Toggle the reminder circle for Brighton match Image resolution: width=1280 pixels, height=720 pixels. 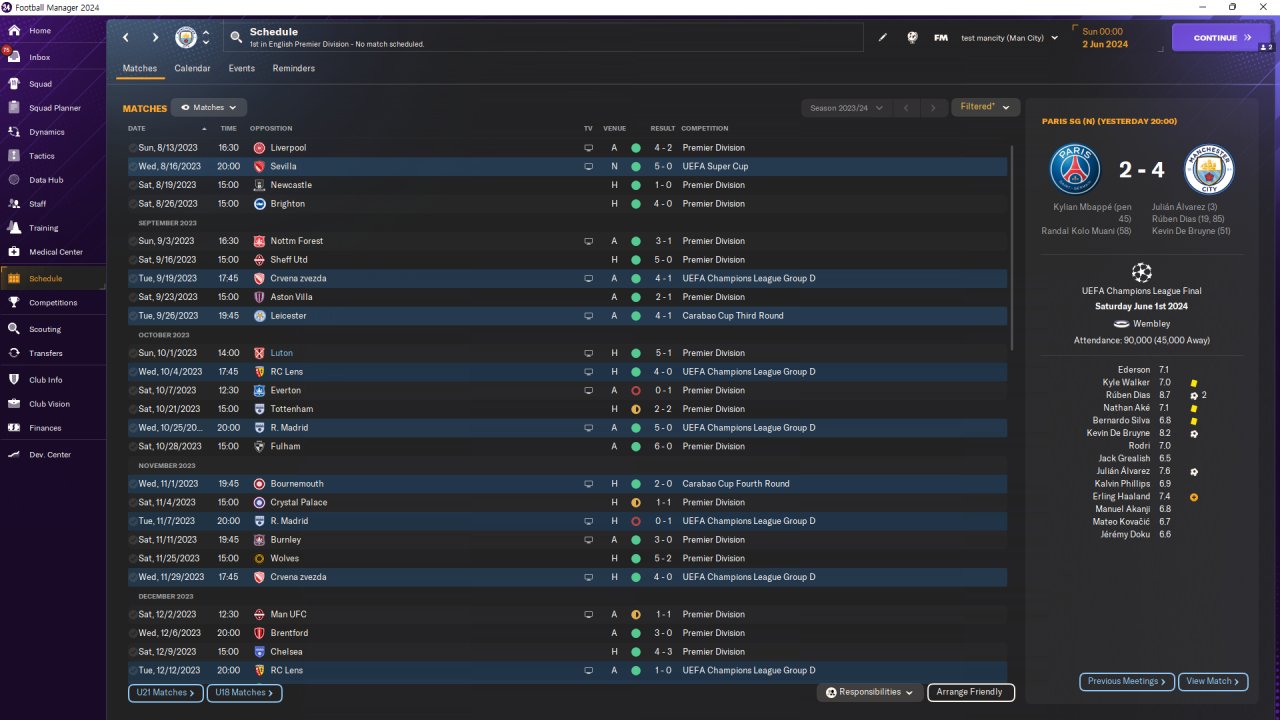click(133, 204)
